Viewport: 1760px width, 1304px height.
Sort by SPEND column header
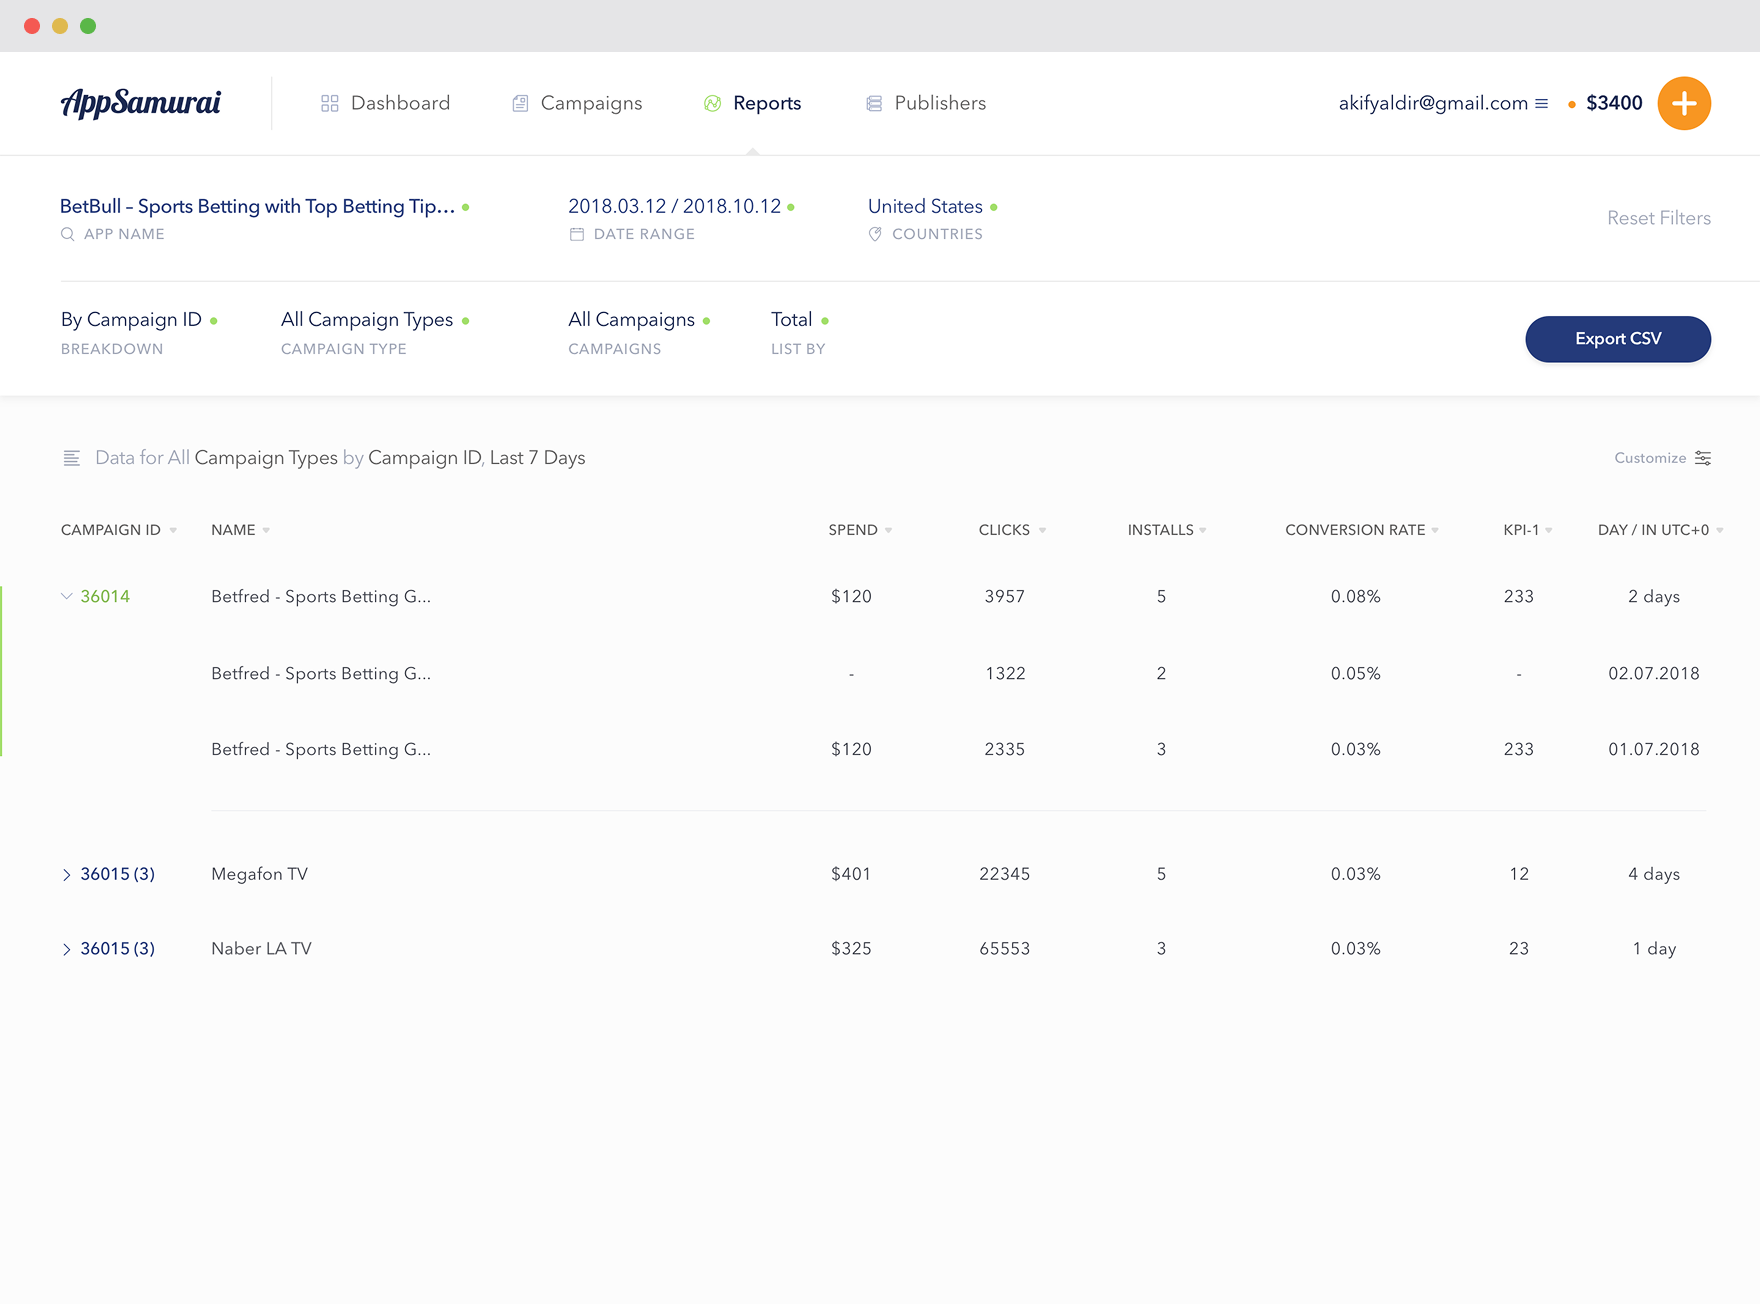[860, 530]
